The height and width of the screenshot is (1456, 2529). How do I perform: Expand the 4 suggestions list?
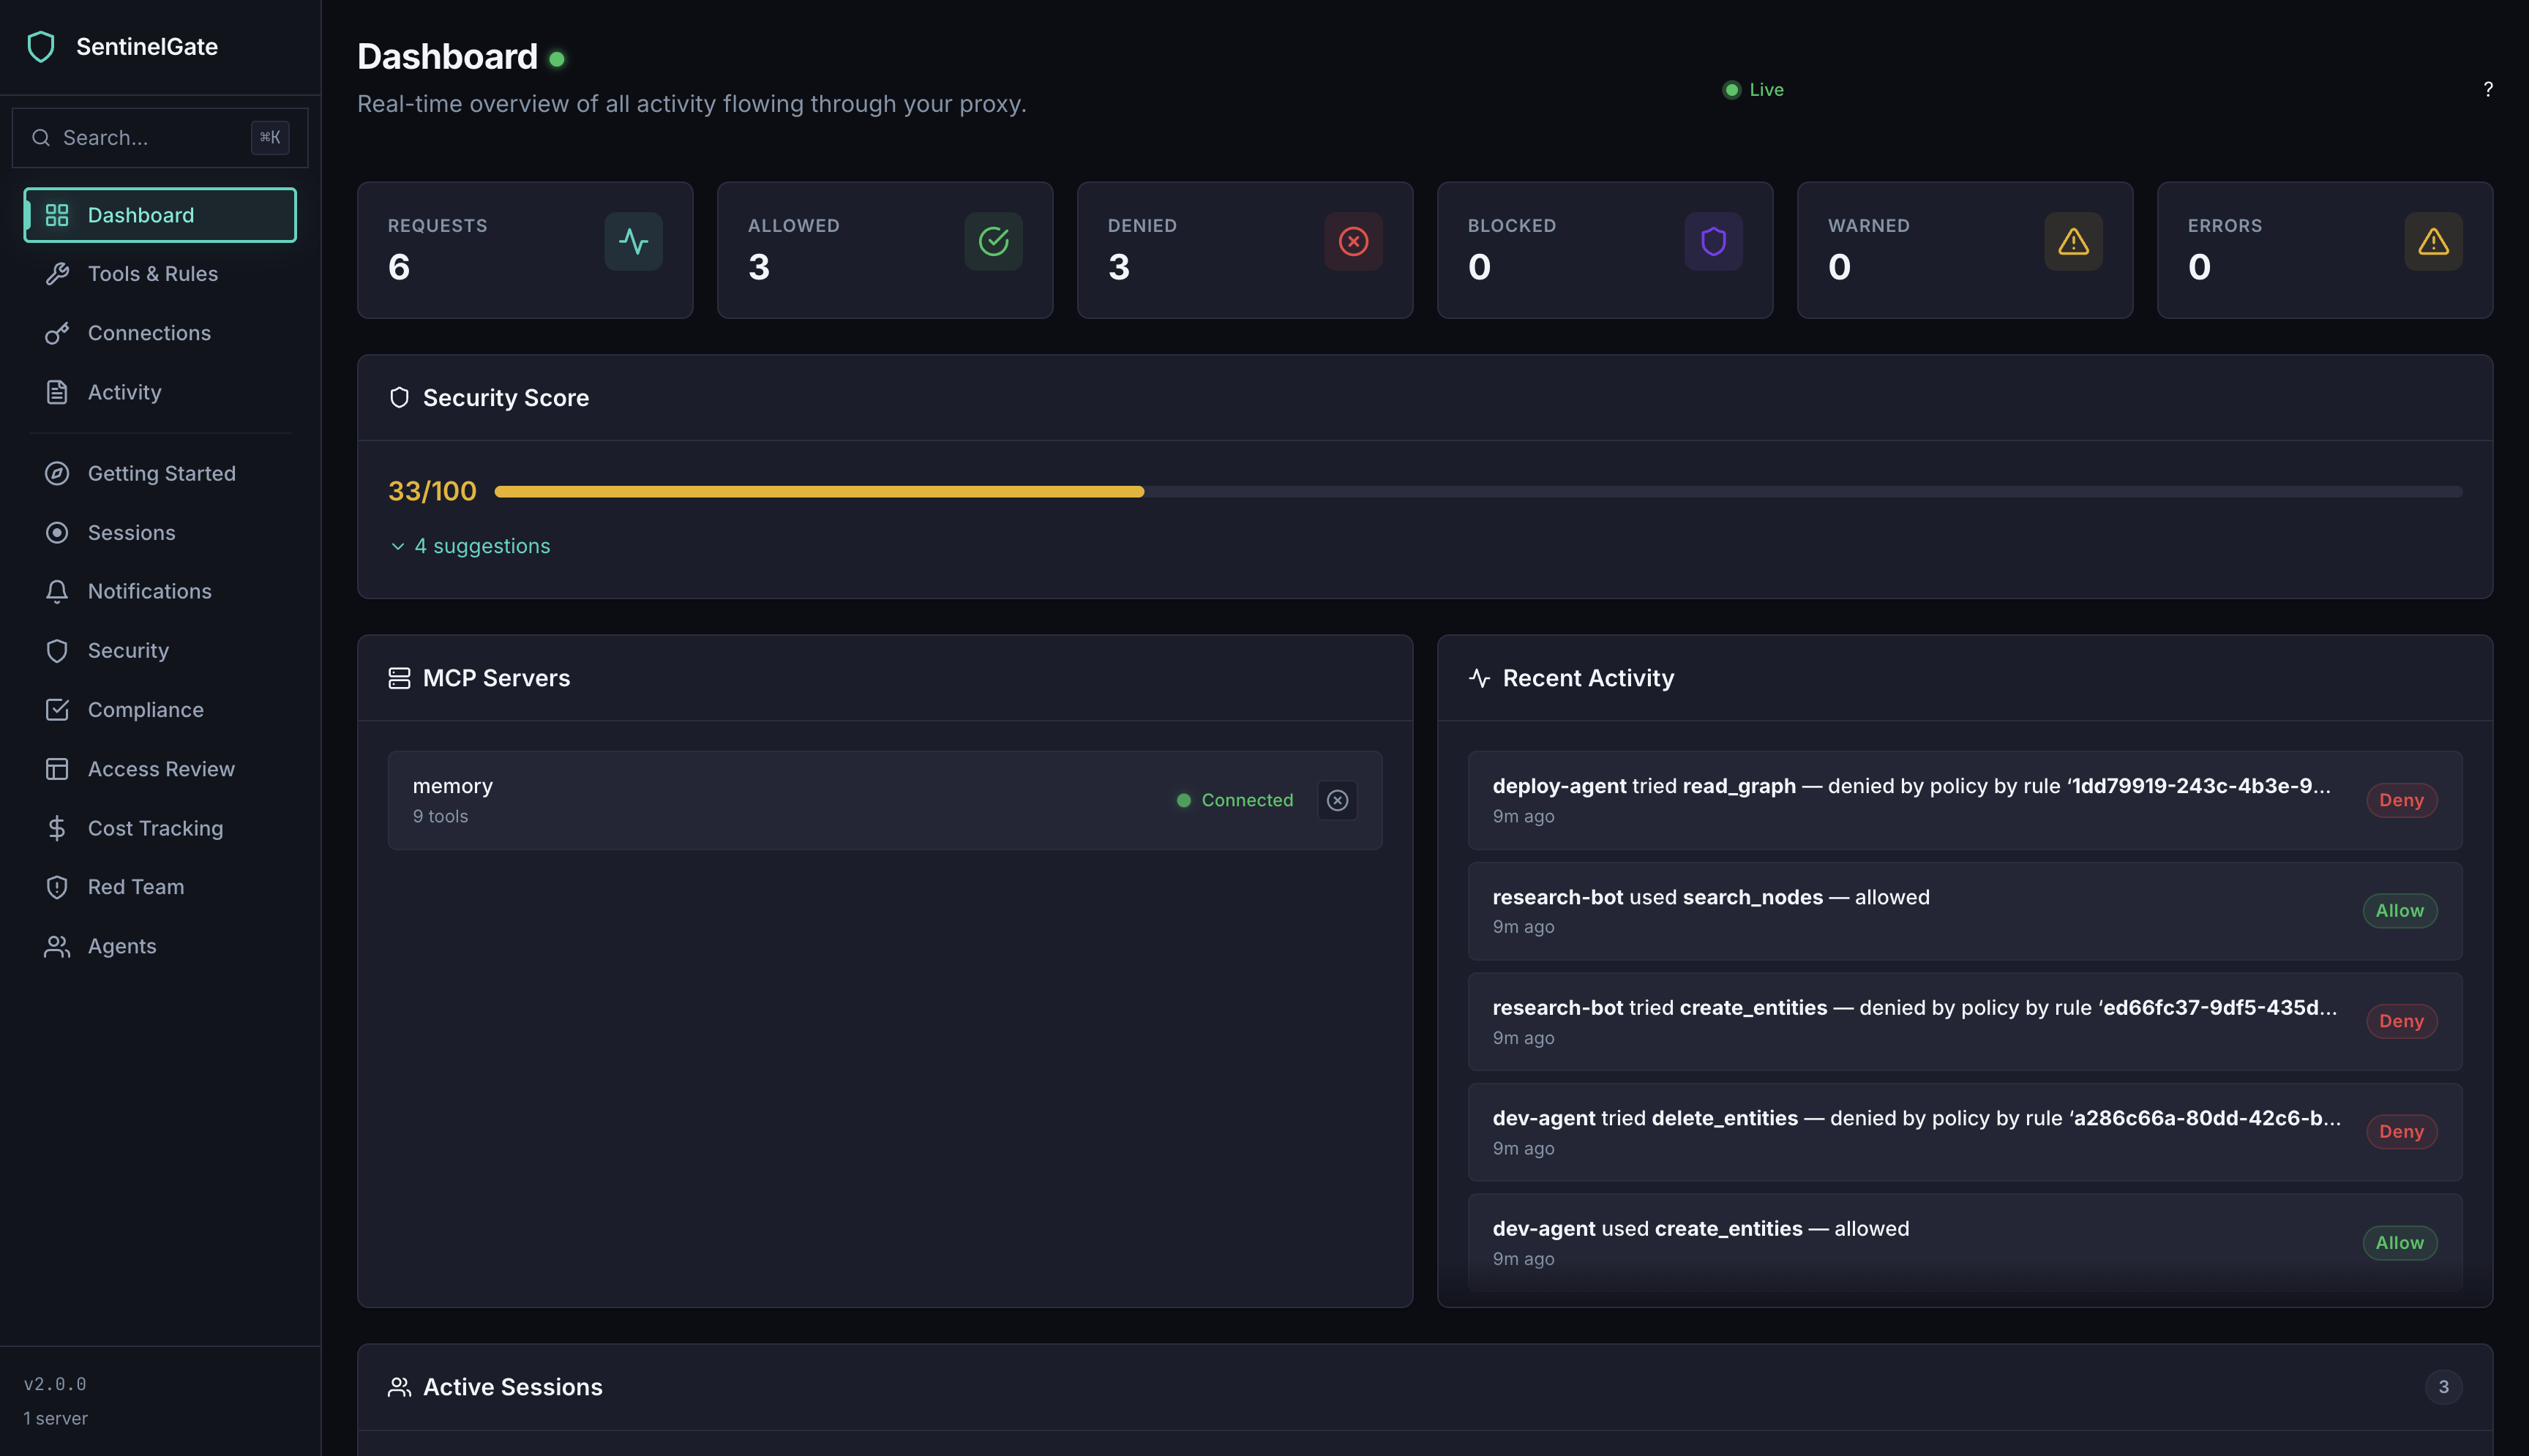click(x=470, y=546)
